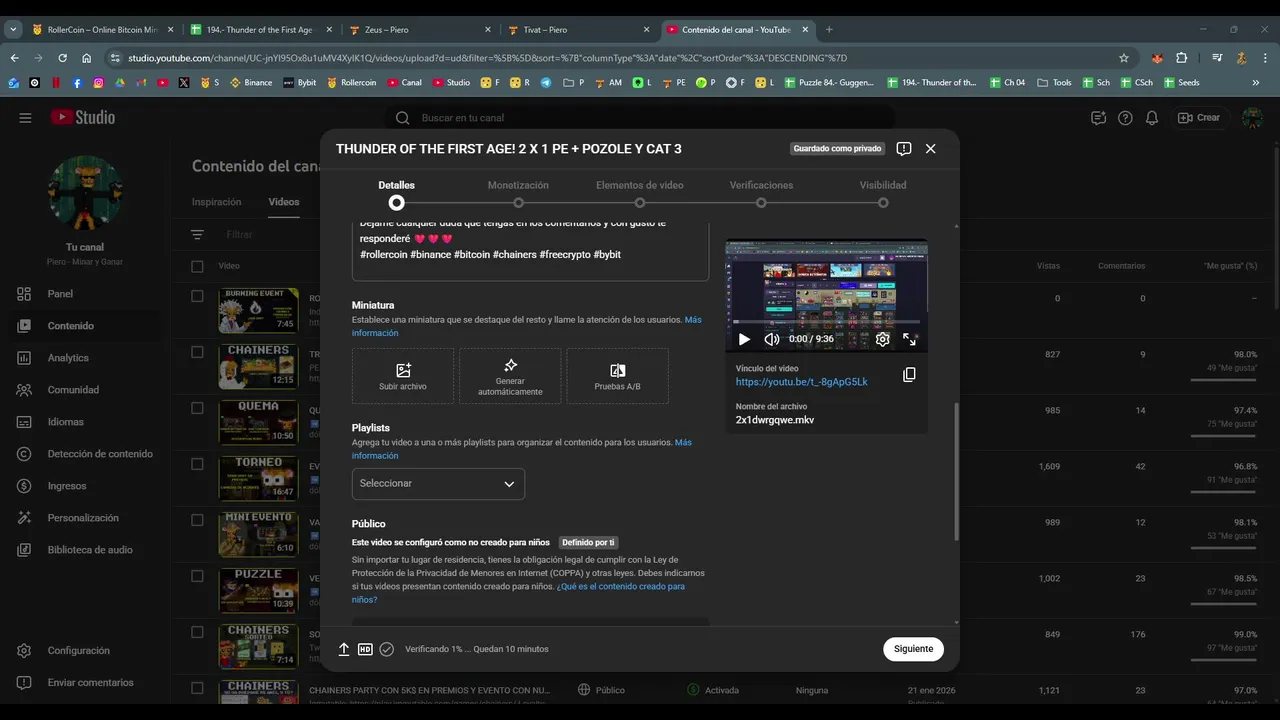Go to the Detalles step
The width and height of the screenshot is (1280, 720).
coord(397,193)
